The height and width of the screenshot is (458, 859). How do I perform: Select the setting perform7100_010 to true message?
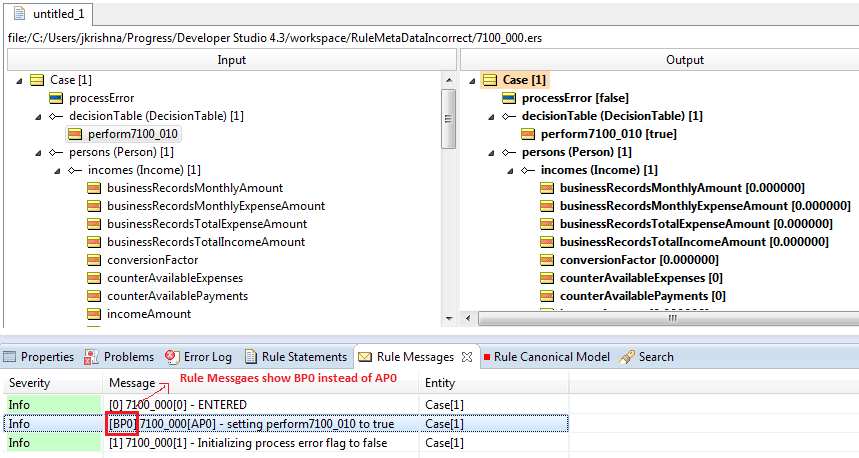(x=286, y=424)
